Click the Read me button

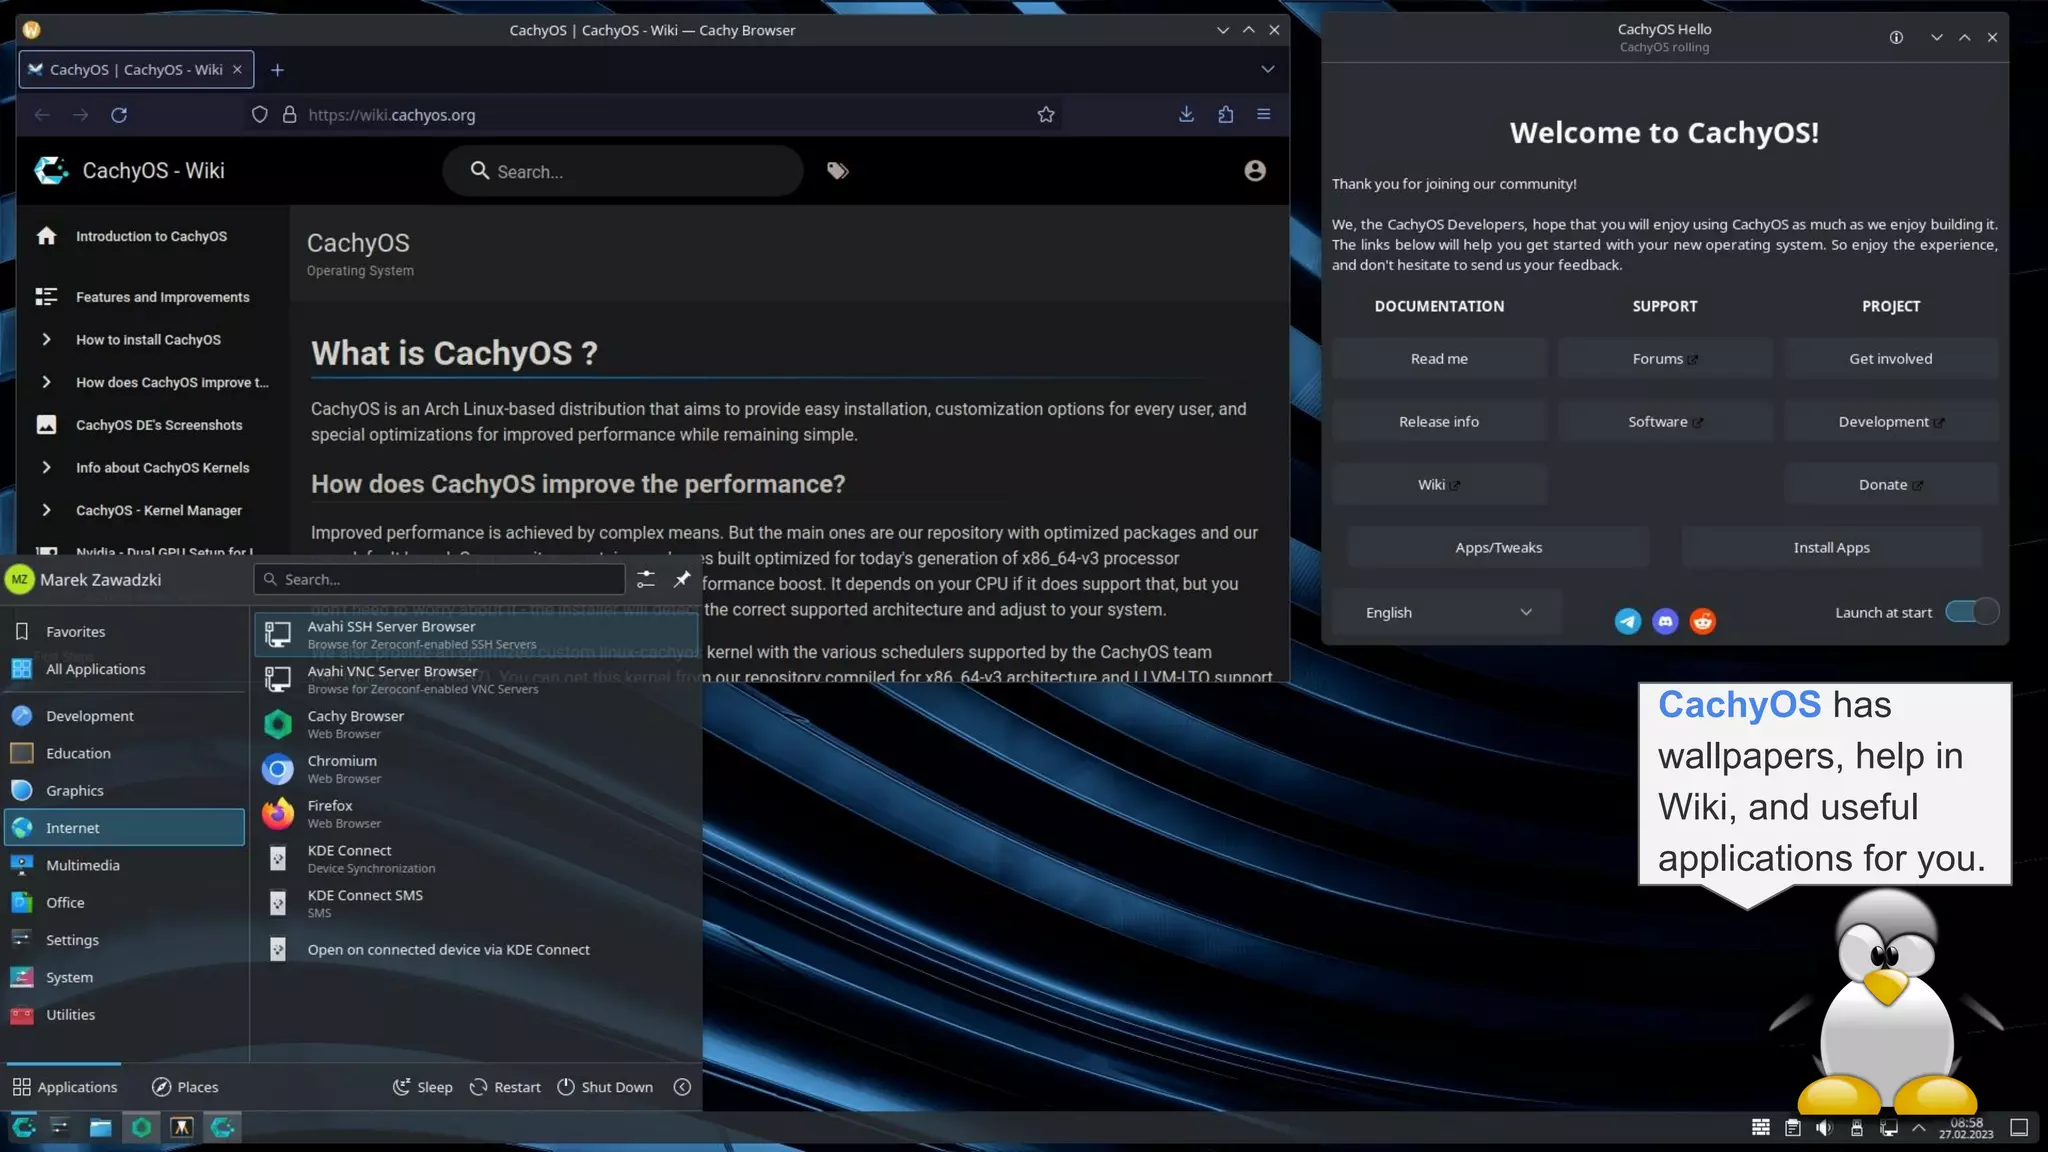pos(1439,359)
